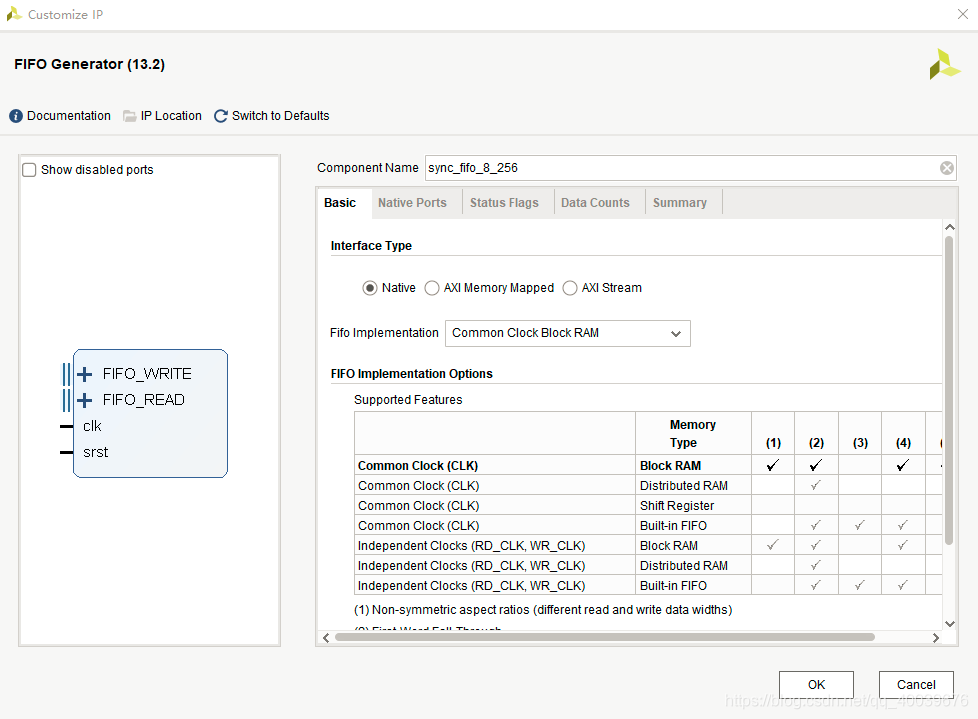Click the FIFO Implementation Options heading

click(412, 374)
